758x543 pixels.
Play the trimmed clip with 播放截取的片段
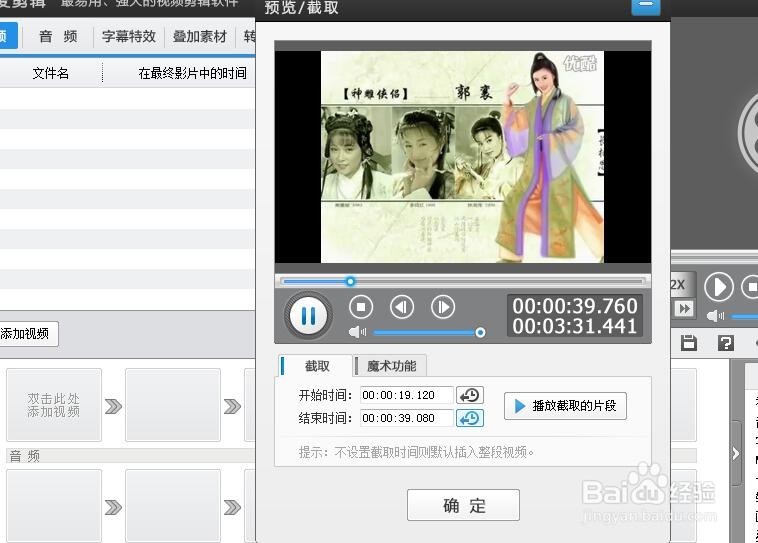coord(565,406)
